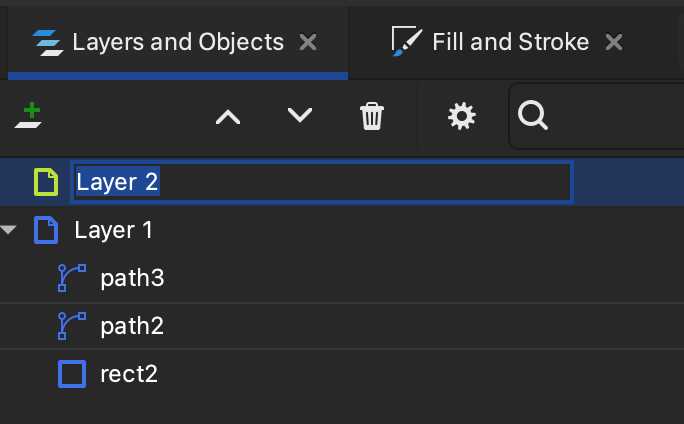The image size is (684, 424).
Task: Move selection up with the up arrow
Action: click(228, 117)
